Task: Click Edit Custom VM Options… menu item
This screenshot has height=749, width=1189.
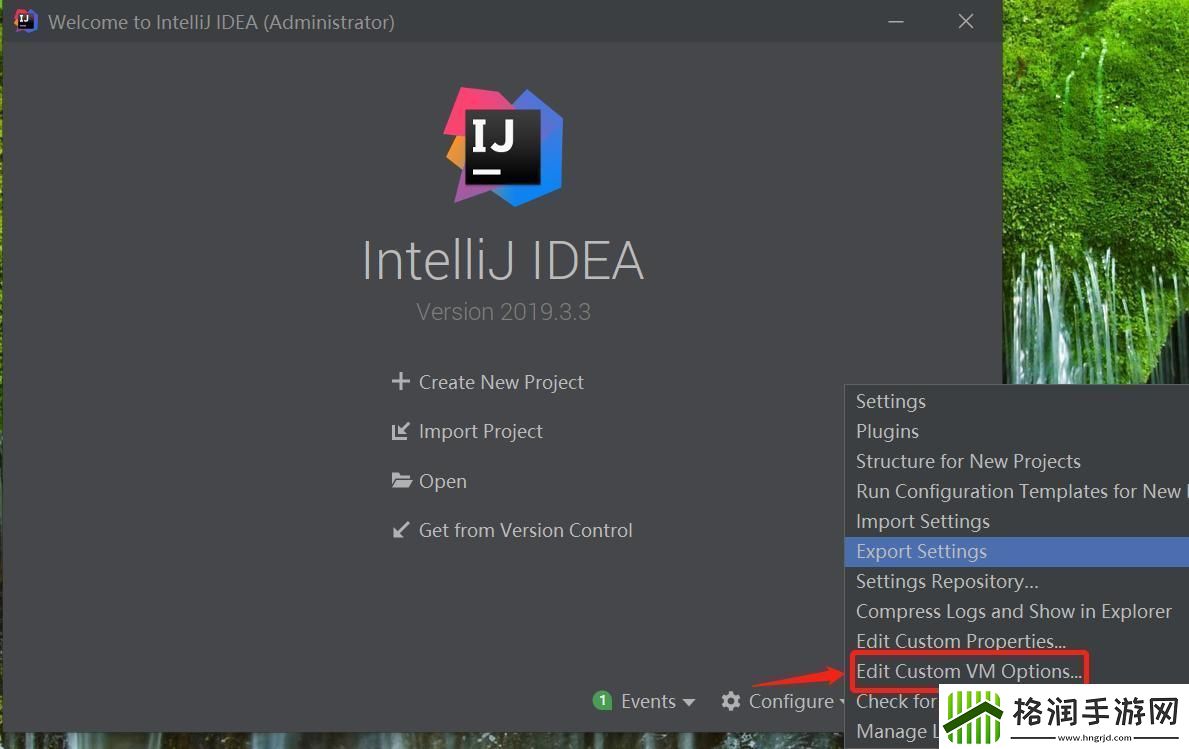Action: (x=968, y=671)
